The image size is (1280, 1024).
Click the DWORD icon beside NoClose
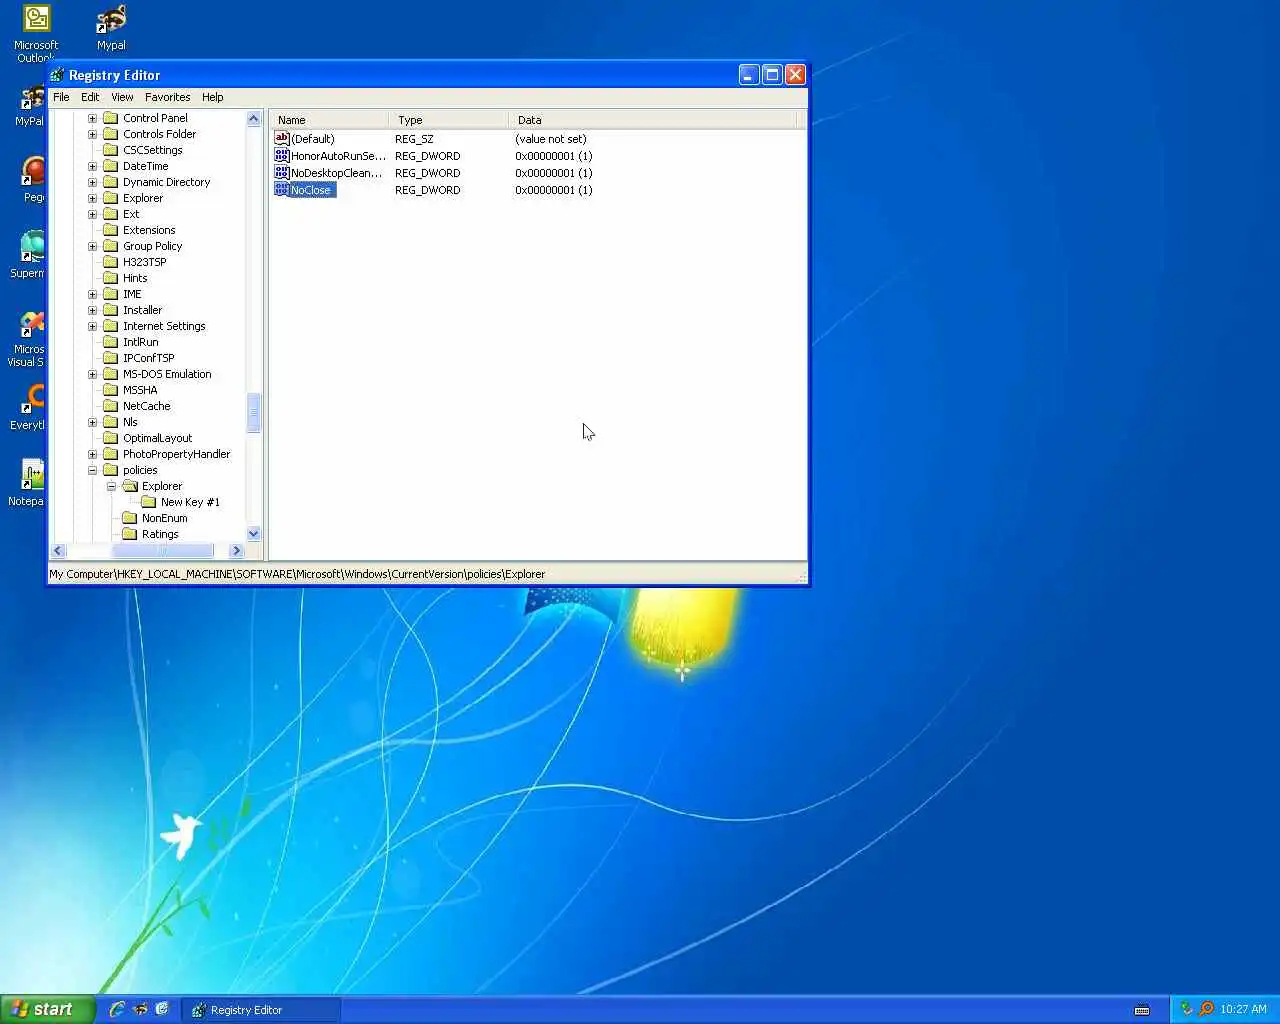pos(281,189)
